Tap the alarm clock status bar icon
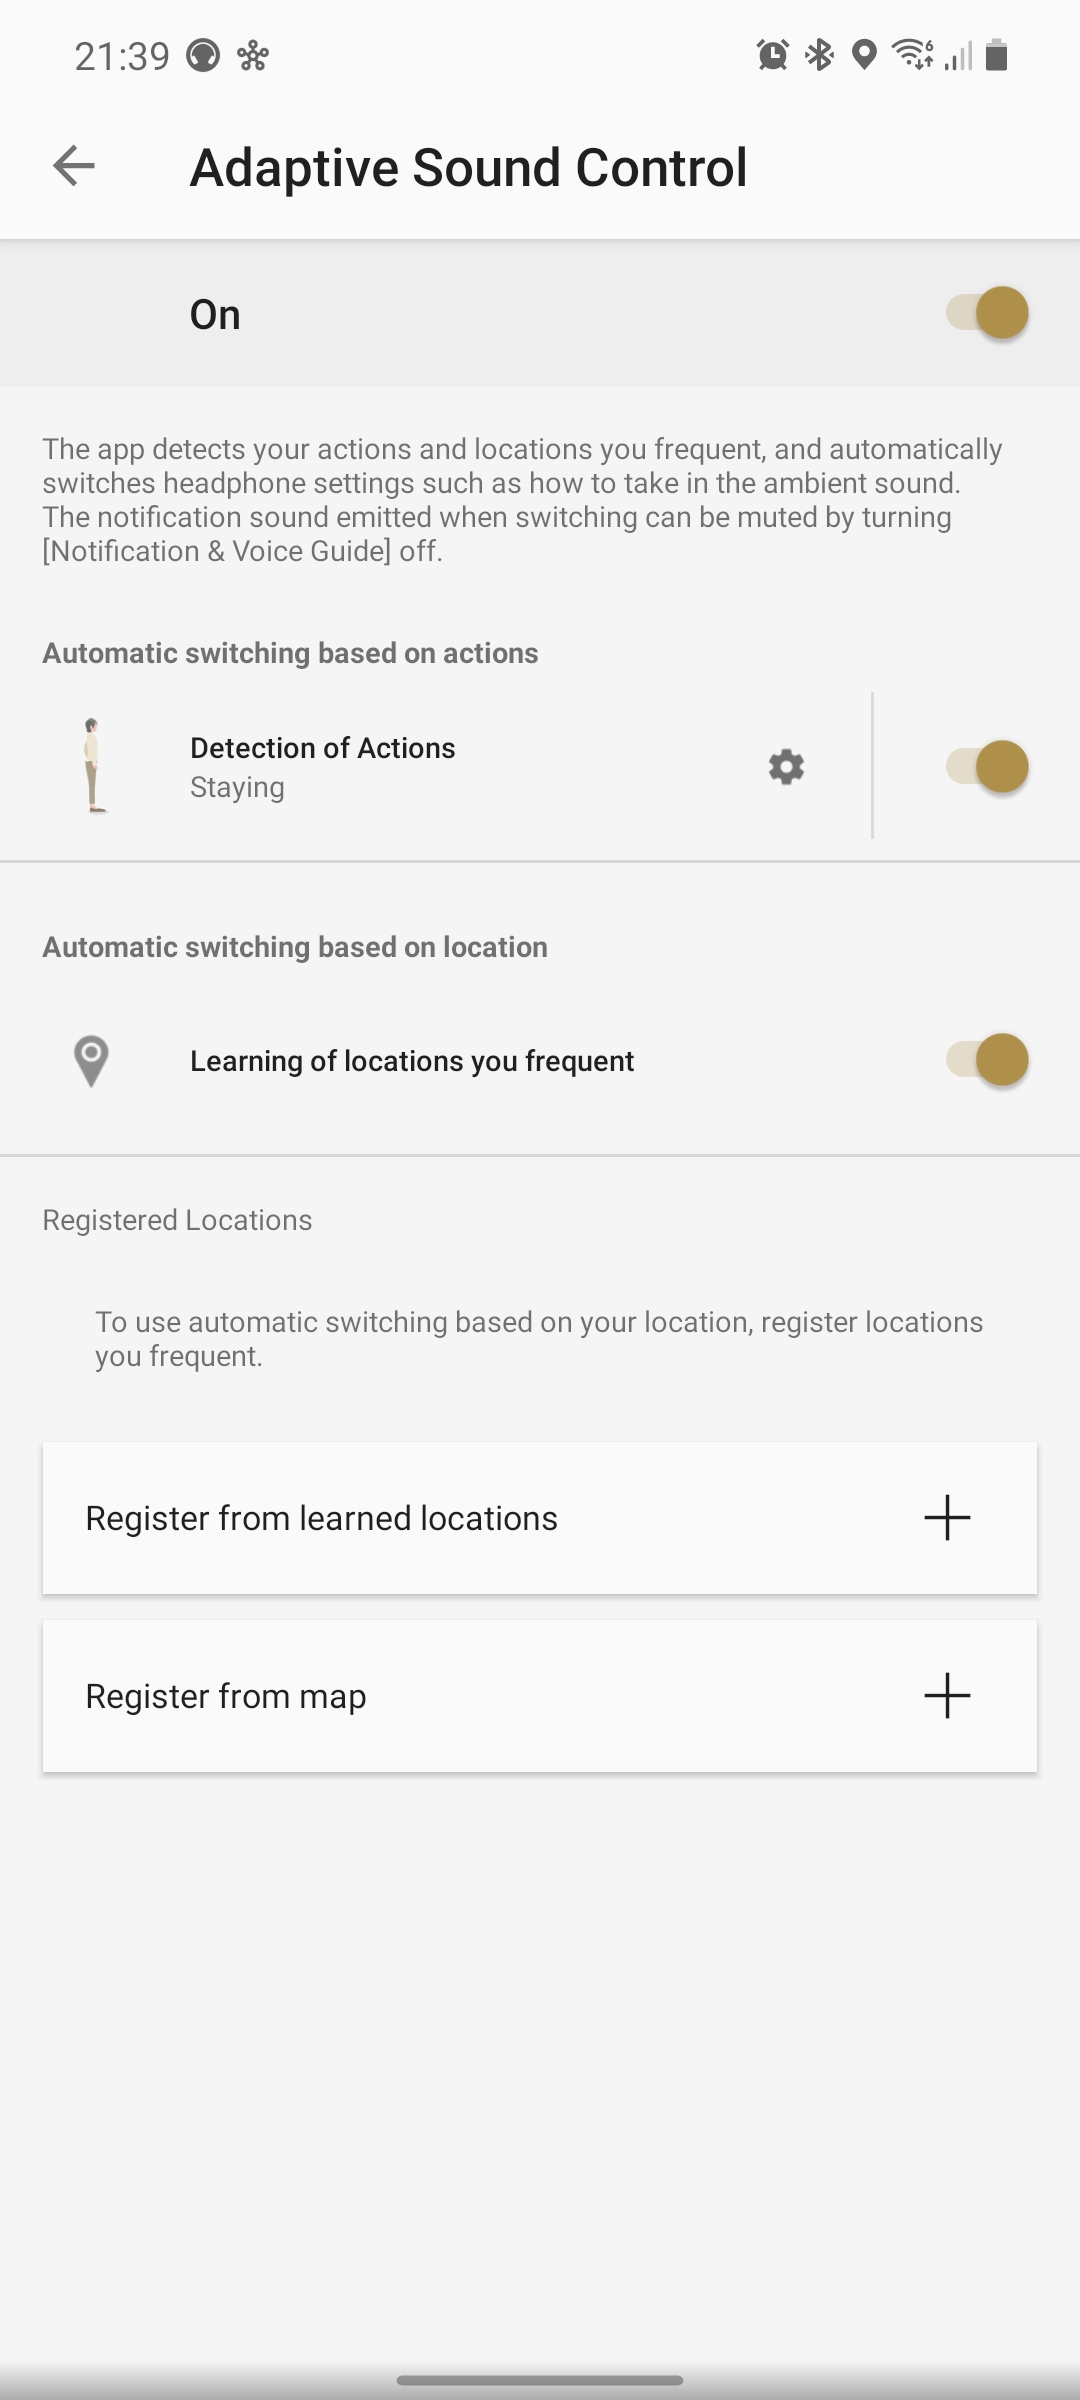1080x2400 pixels. coord(772,55)
